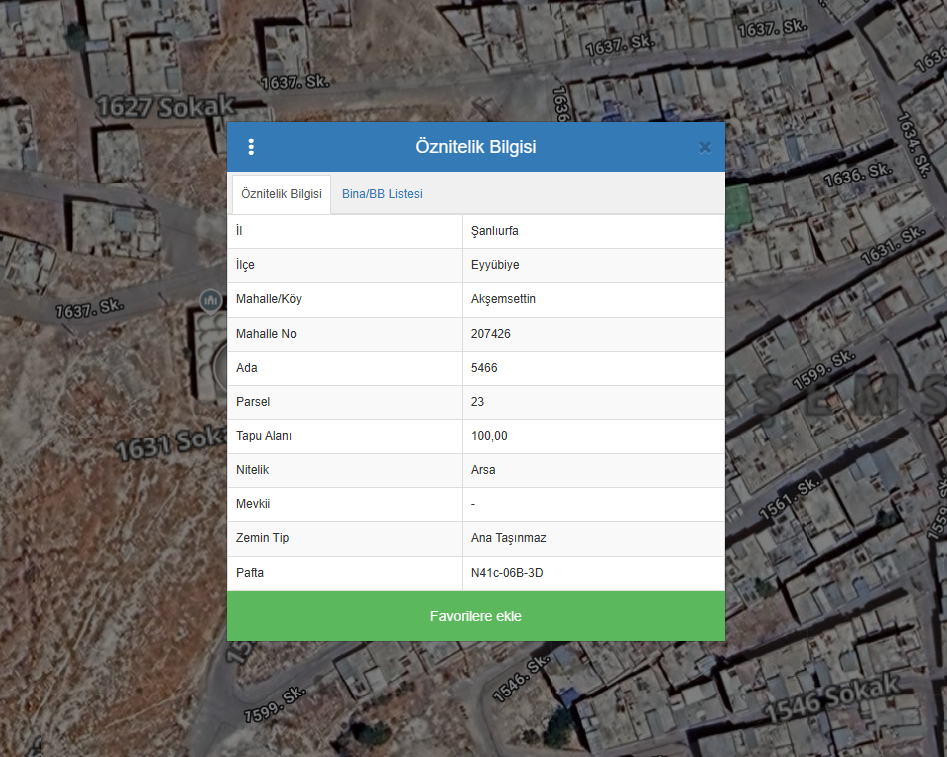
Task: Click the map landmark icon left of dialog
Action: (x=210, y=300)
